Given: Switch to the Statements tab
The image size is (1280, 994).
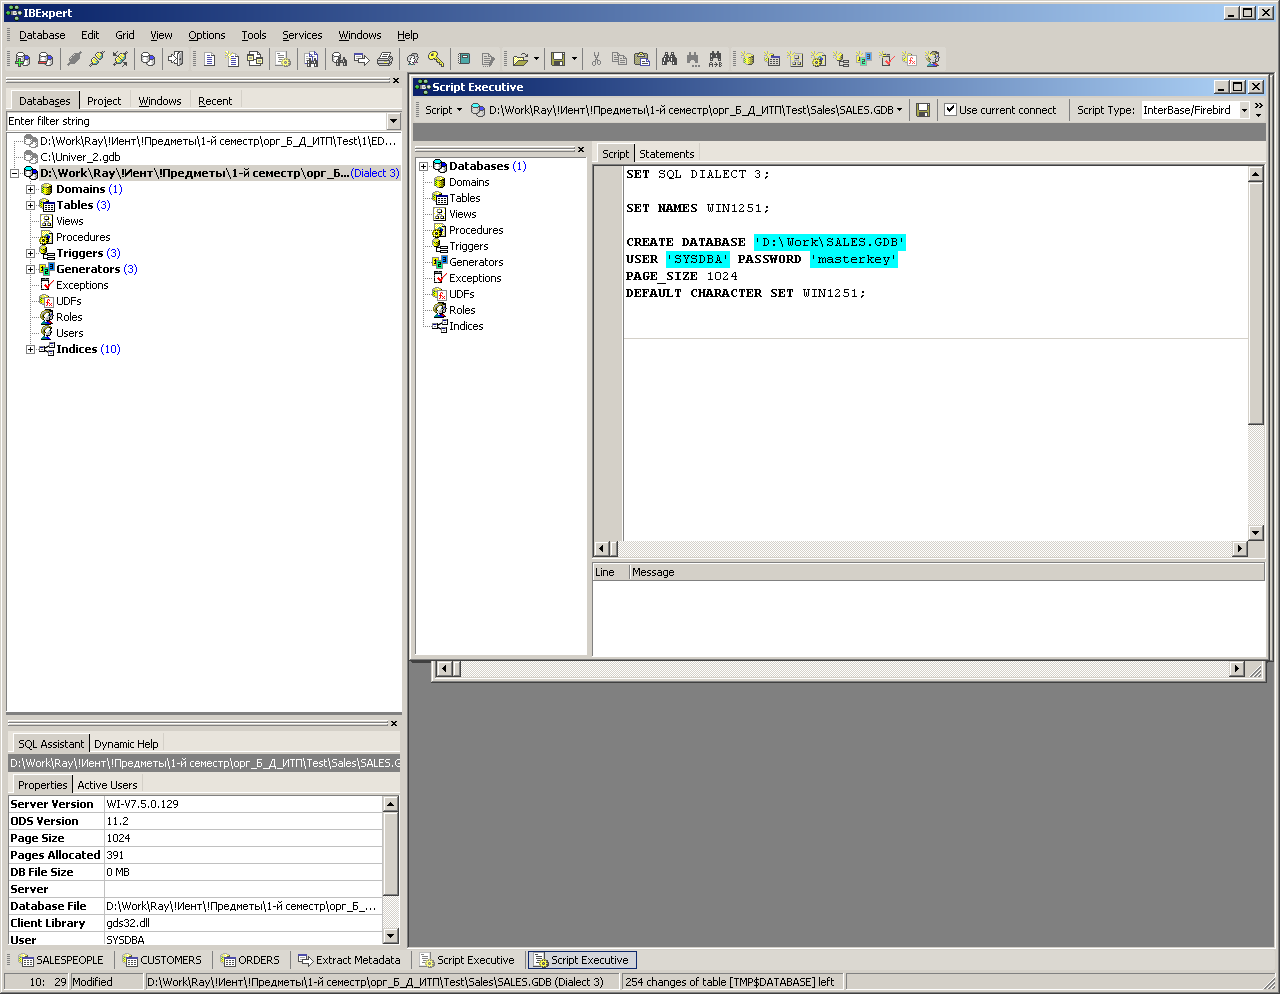Looking at the screenshot, I should (666, 154).
